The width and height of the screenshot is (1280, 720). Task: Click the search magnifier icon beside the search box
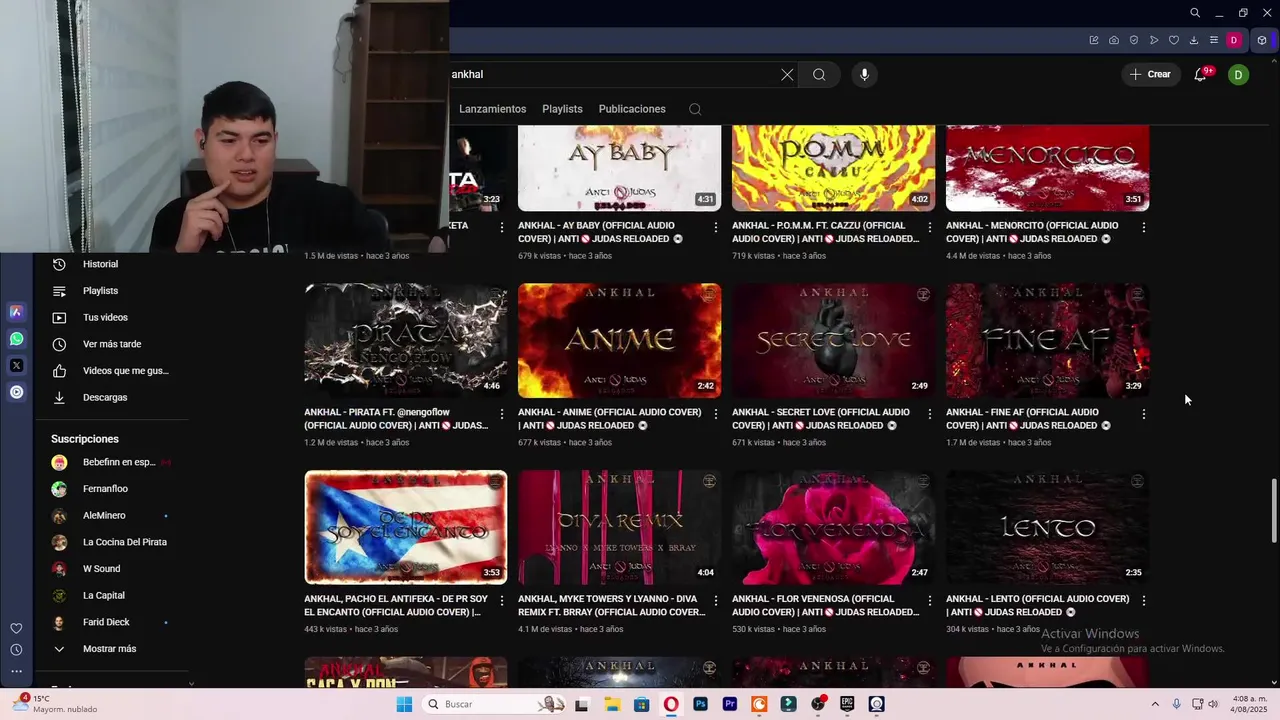(819, 75)
